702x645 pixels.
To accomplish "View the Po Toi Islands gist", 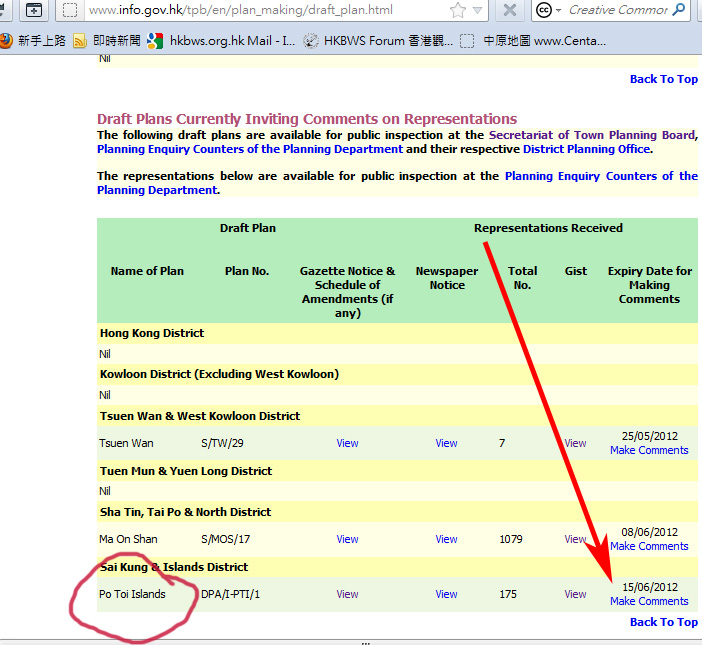I will (575, 594).
